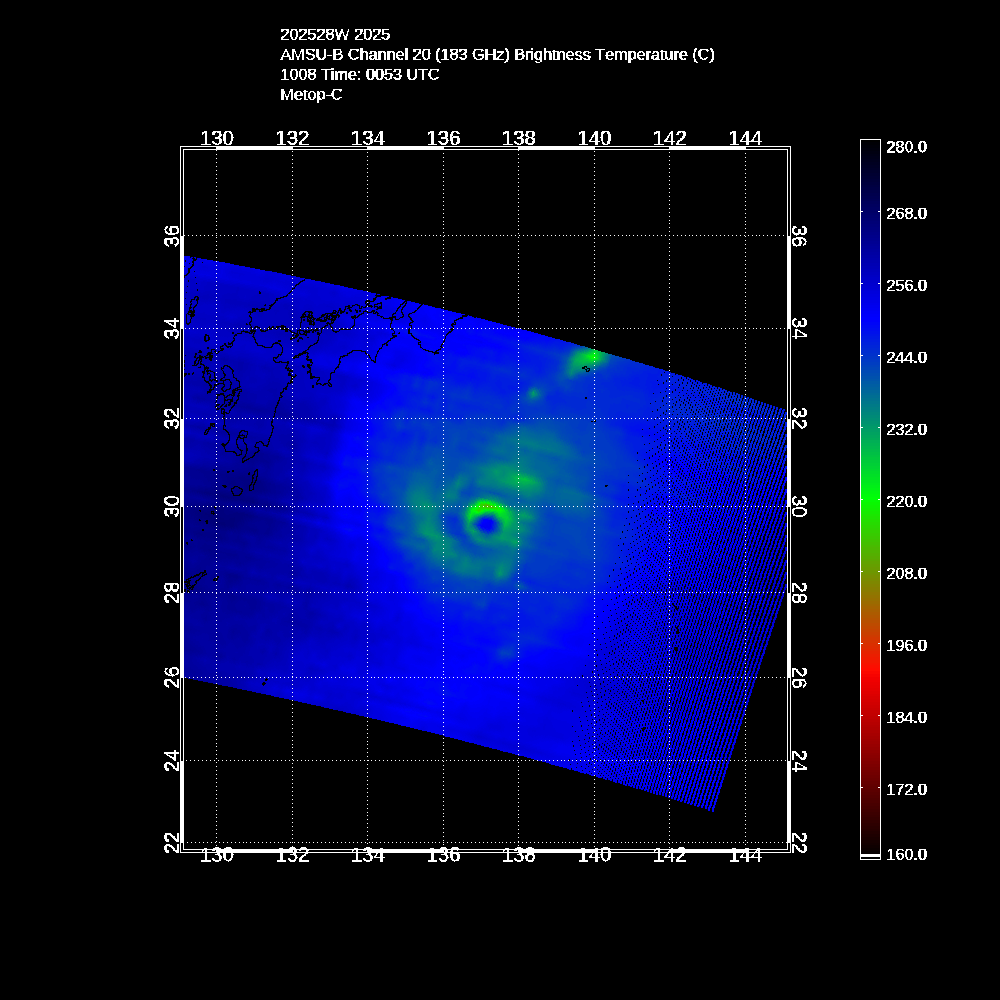Click the 136 longitude label on top axis
The width and height of the screenshot is (1000, 1000).
pos(443,138)
